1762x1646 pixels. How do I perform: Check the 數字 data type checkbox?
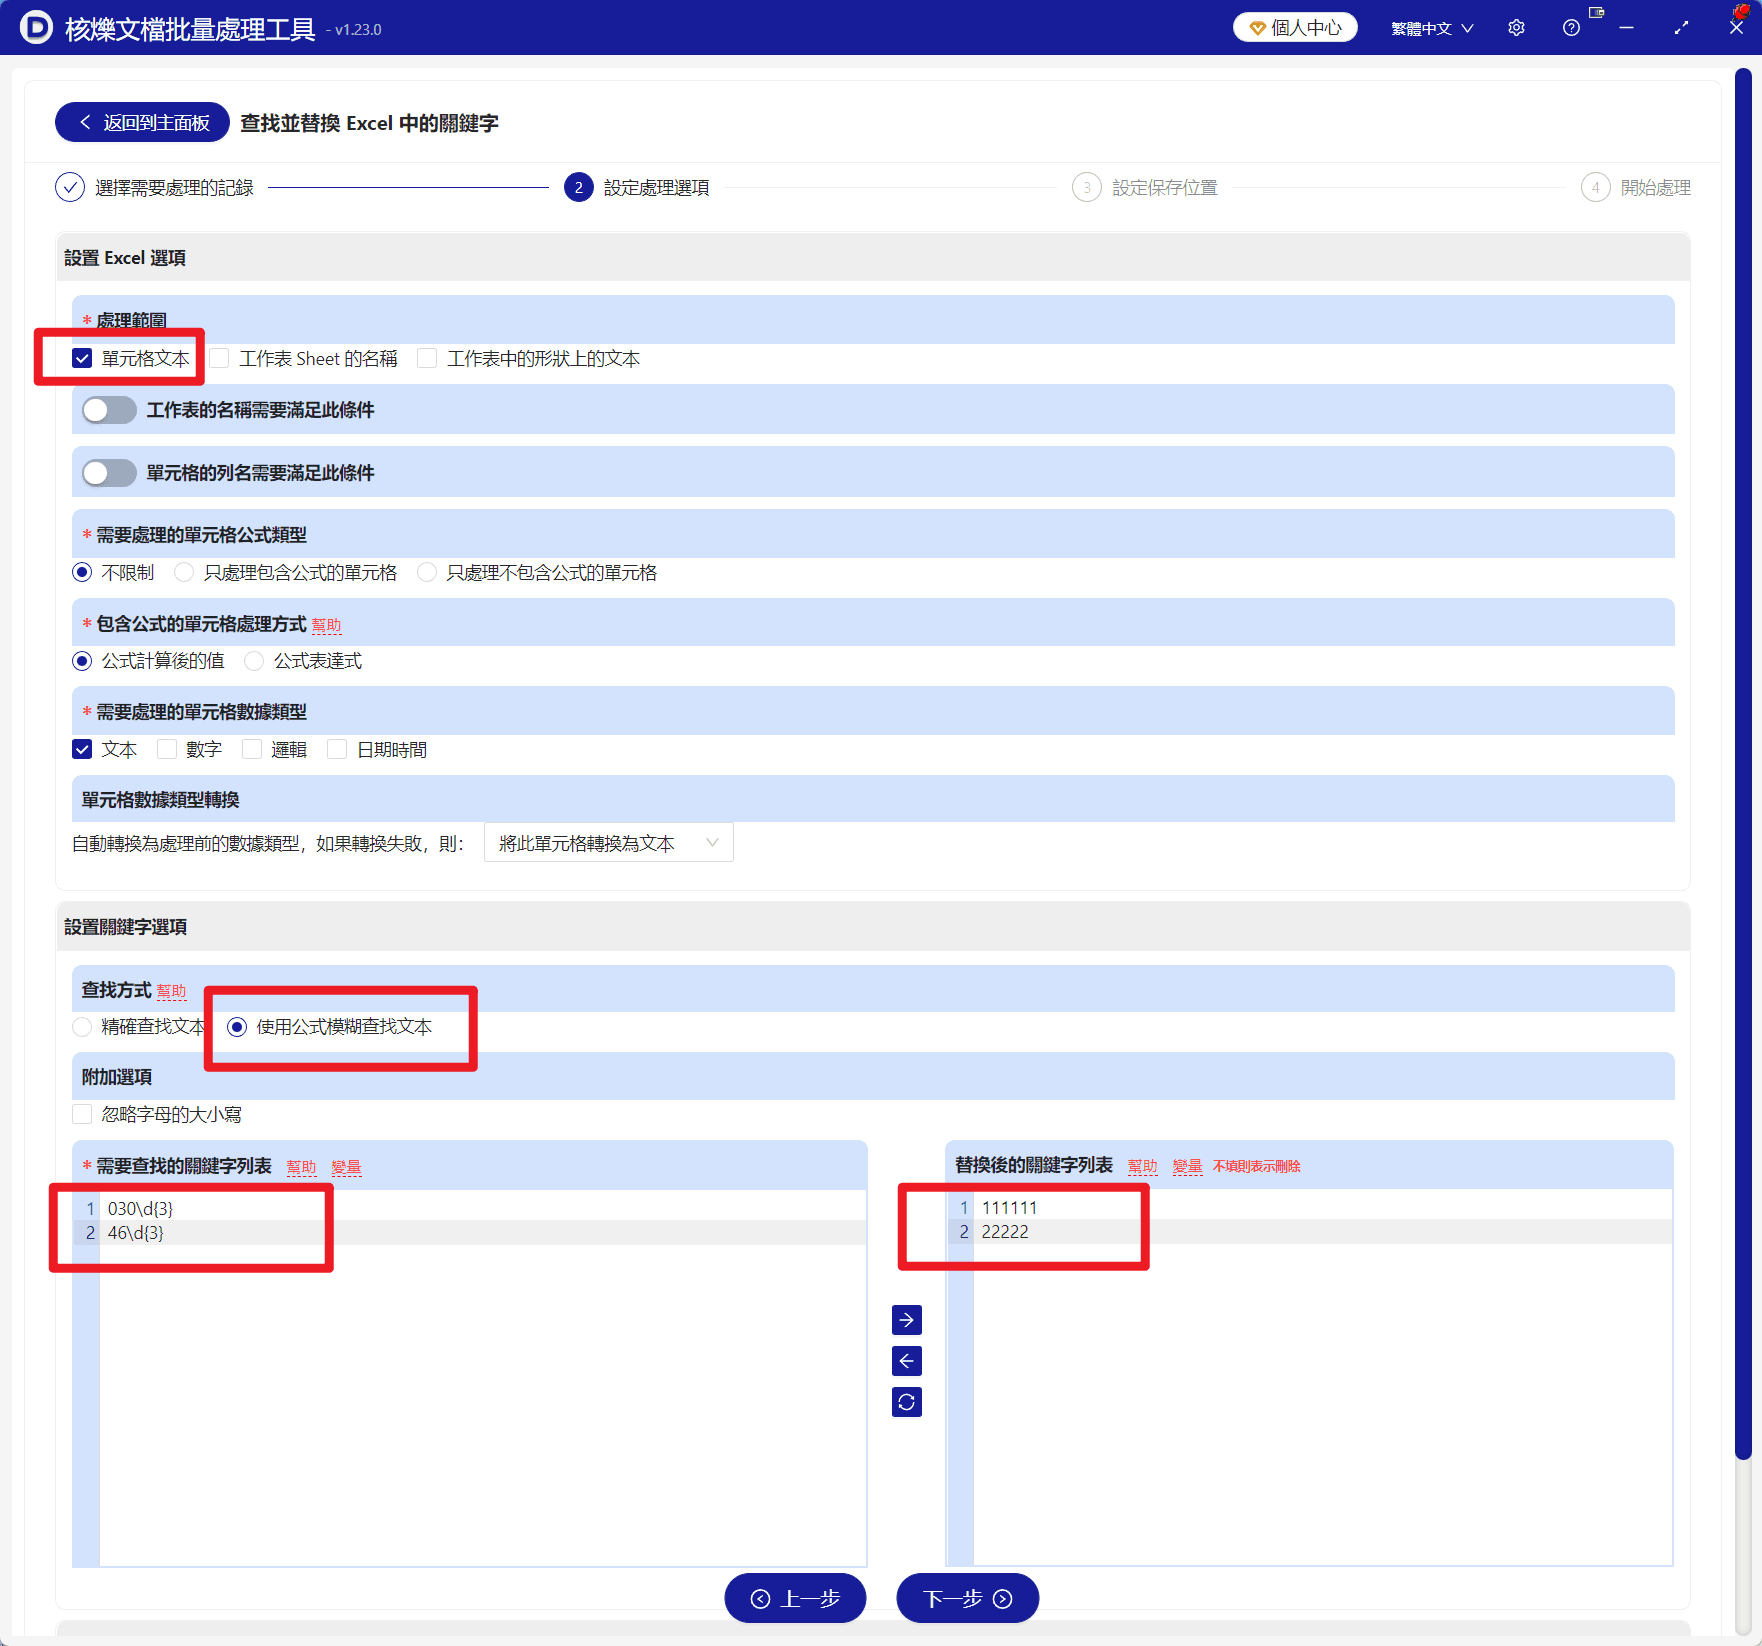point(167,749)
